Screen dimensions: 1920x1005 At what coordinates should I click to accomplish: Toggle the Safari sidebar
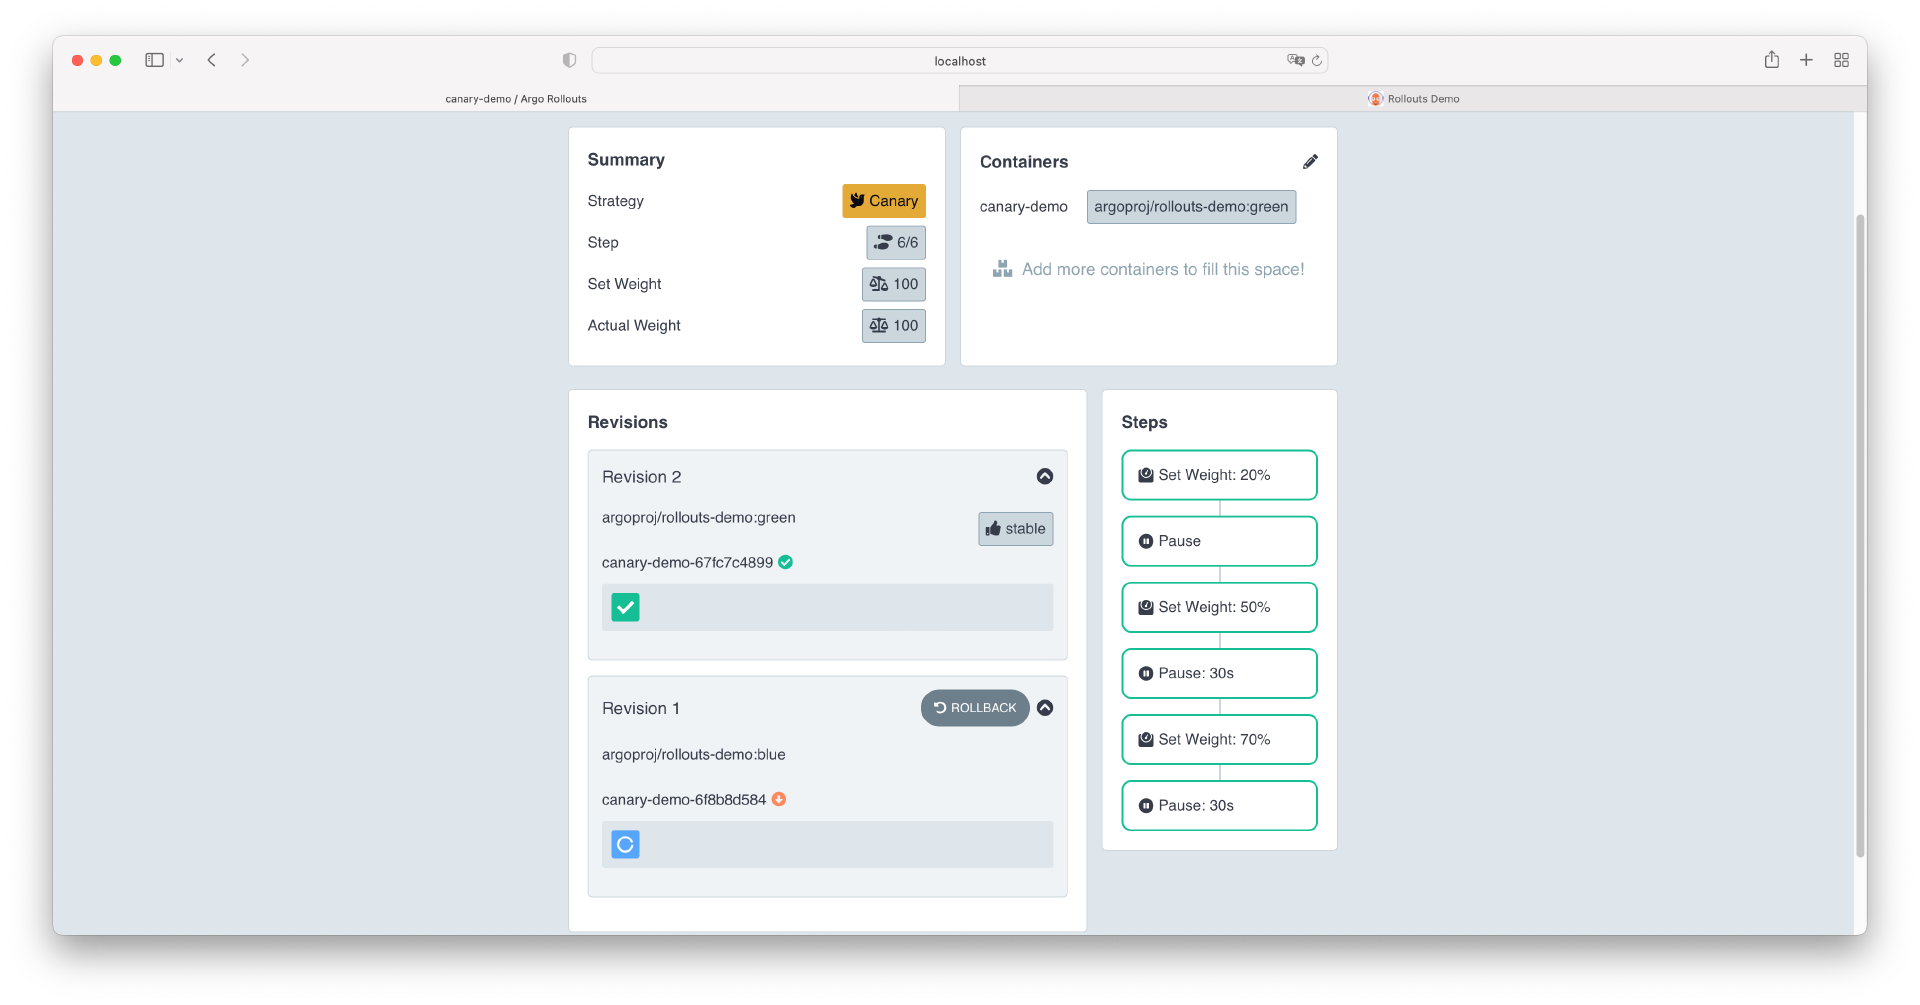(x=154, y=60)
